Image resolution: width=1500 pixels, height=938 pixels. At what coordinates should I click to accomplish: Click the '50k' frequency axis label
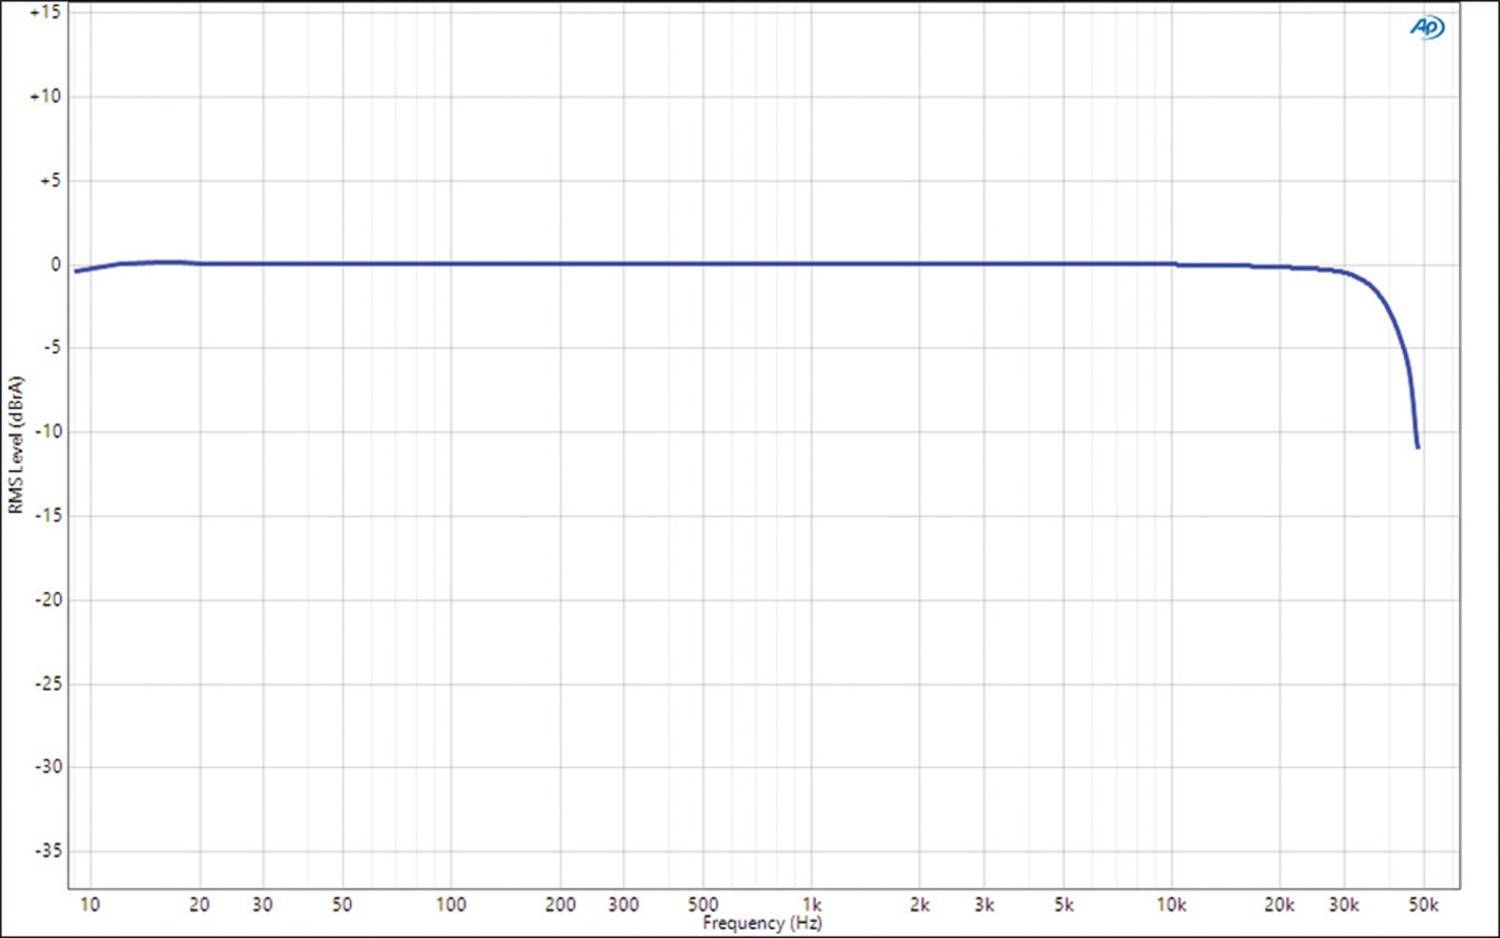click(x=1423, y=905)
